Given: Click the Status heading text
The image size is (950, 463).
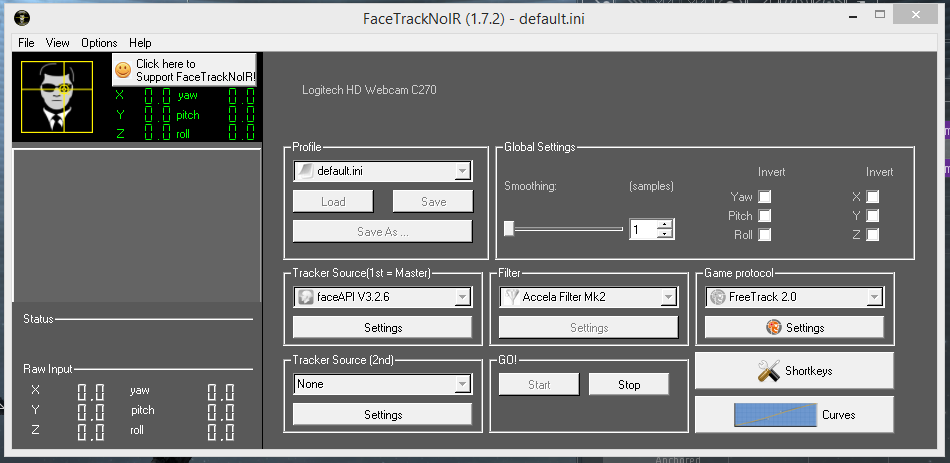Looking at the screenshot, I should coord(38,319).
